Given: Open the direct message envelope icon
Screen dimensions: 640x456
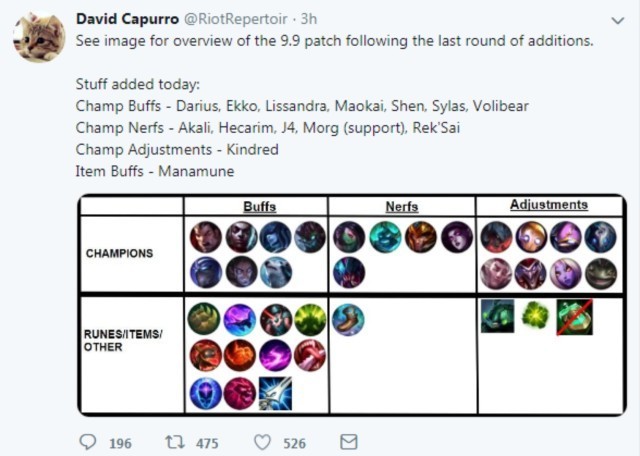Looking at the screenshot, I should [x=349, y=442].
